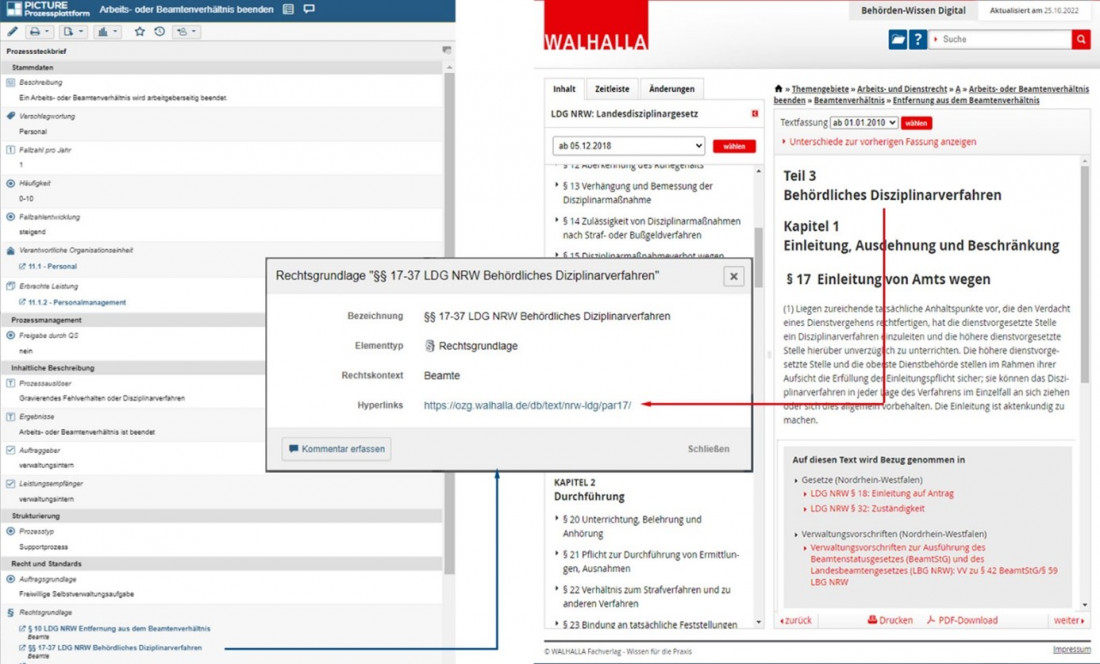Click the question mark help icon

918,40
